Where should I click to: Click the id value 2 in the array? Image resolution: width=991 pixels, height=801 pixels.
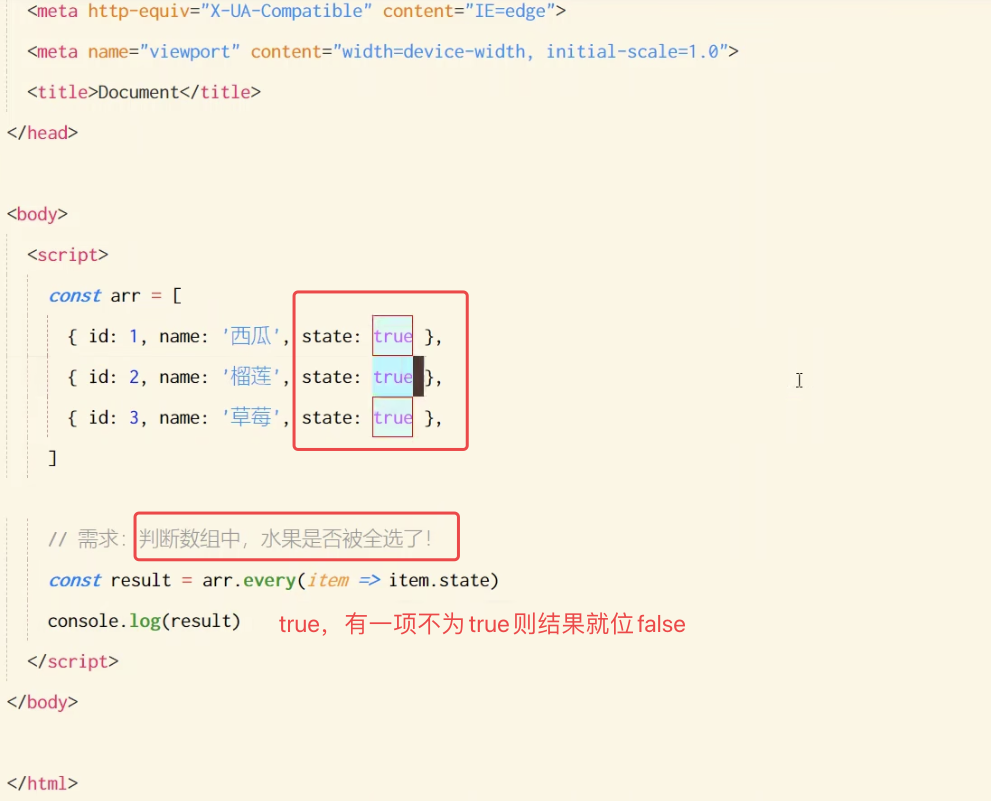pos(133,377)
